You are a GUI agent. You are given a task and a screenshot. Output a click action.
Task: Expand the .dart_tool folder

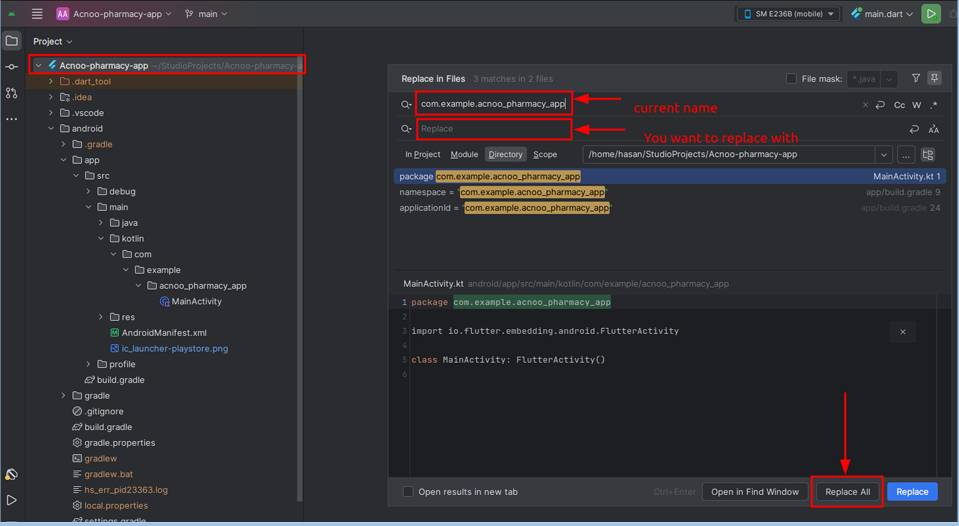click(52, 82)
